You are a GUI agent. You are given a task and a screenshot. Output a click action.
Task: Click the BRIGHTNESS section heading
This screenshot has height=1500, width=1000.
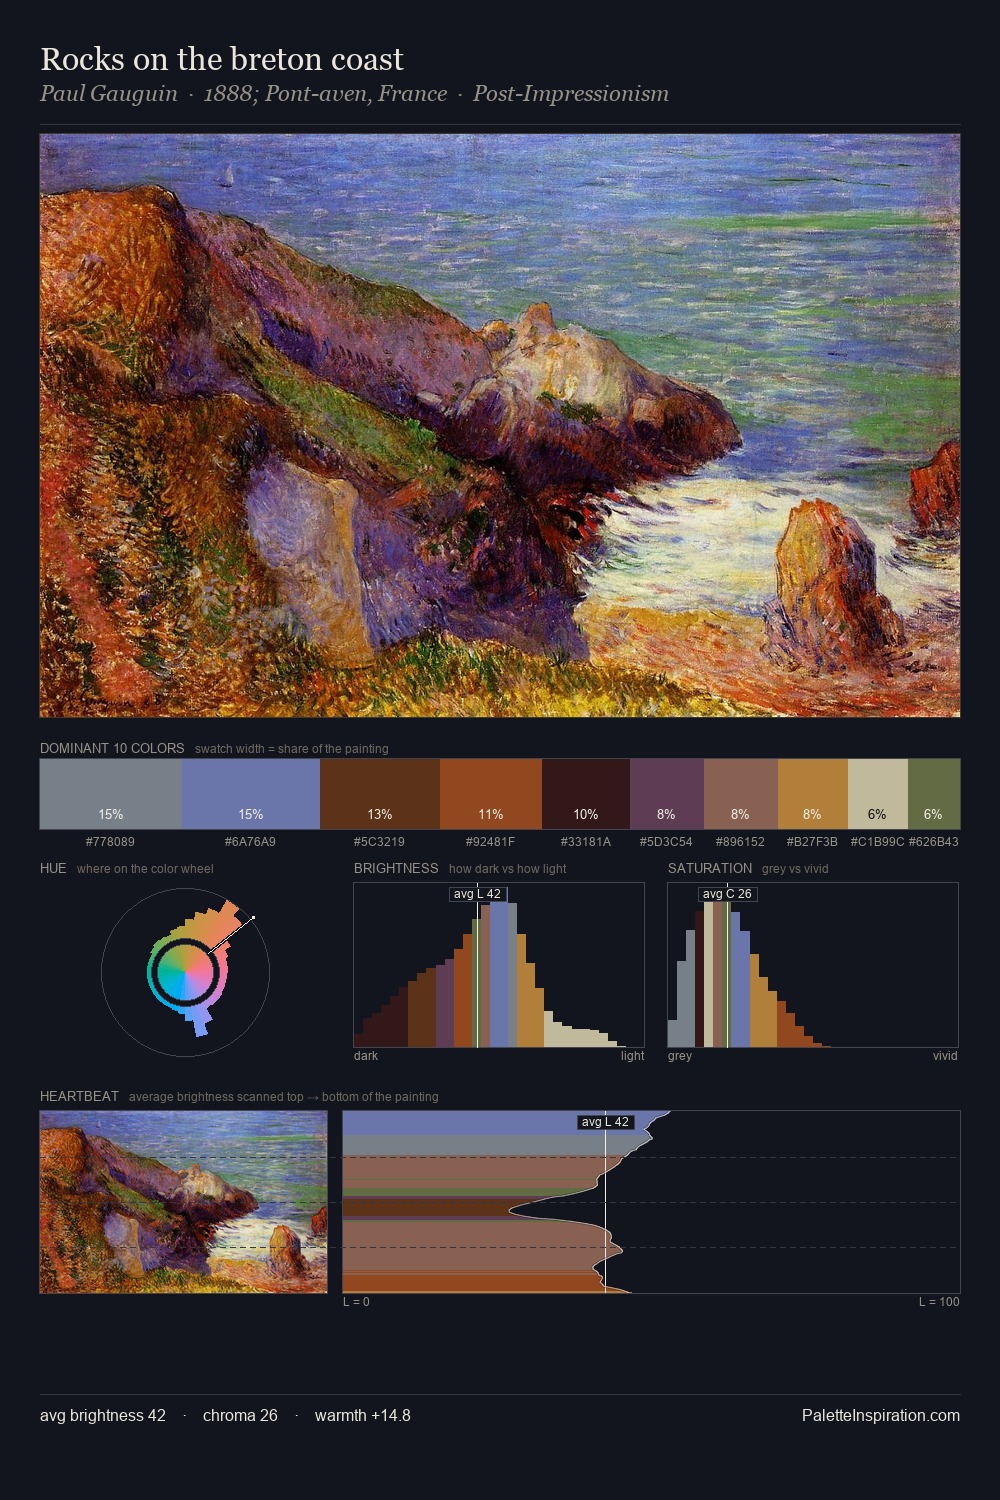click(396, 868)
